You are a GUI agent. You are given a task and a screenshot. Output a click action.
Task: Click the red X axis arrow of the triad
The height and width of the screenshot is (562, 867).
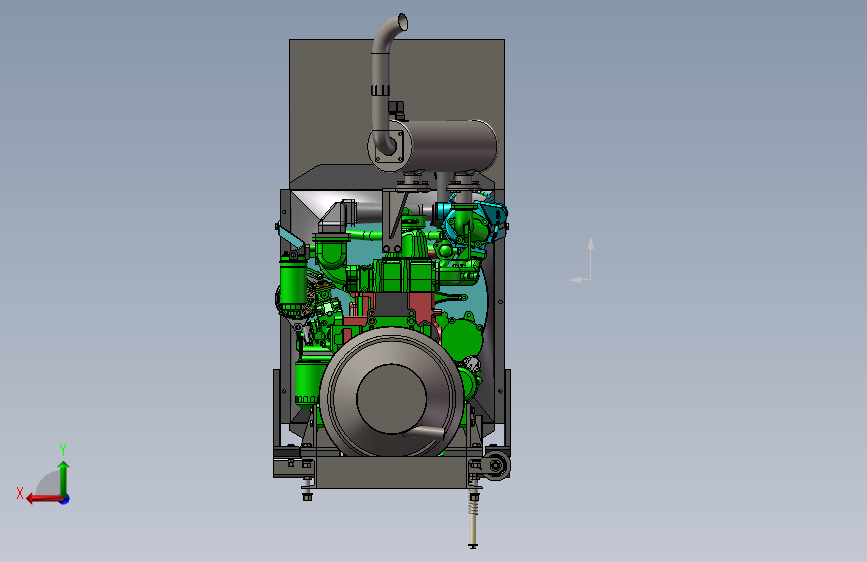coord(44,499)
